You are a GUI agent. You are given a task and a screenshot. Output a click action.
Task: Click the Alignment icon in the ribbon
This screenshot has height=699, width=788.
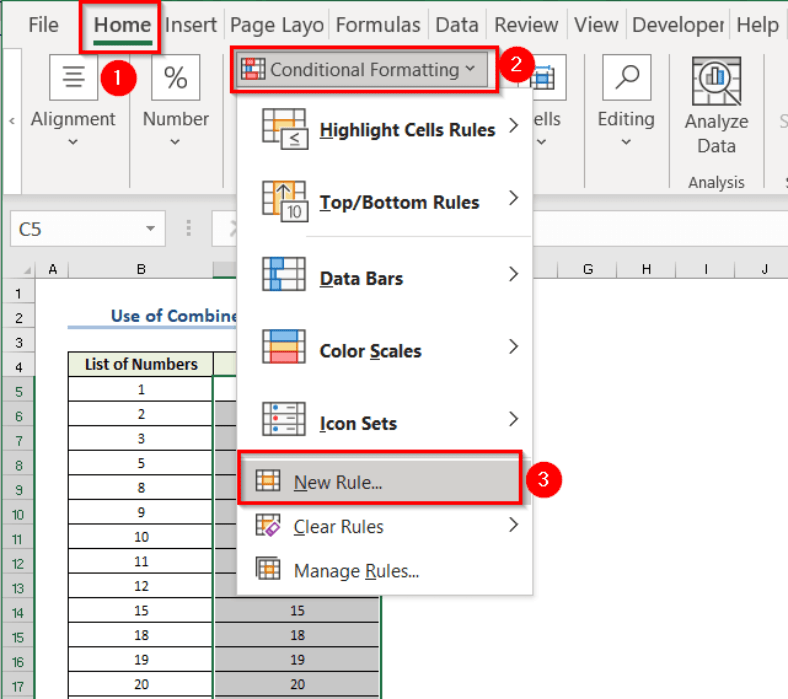coord(73,77)
